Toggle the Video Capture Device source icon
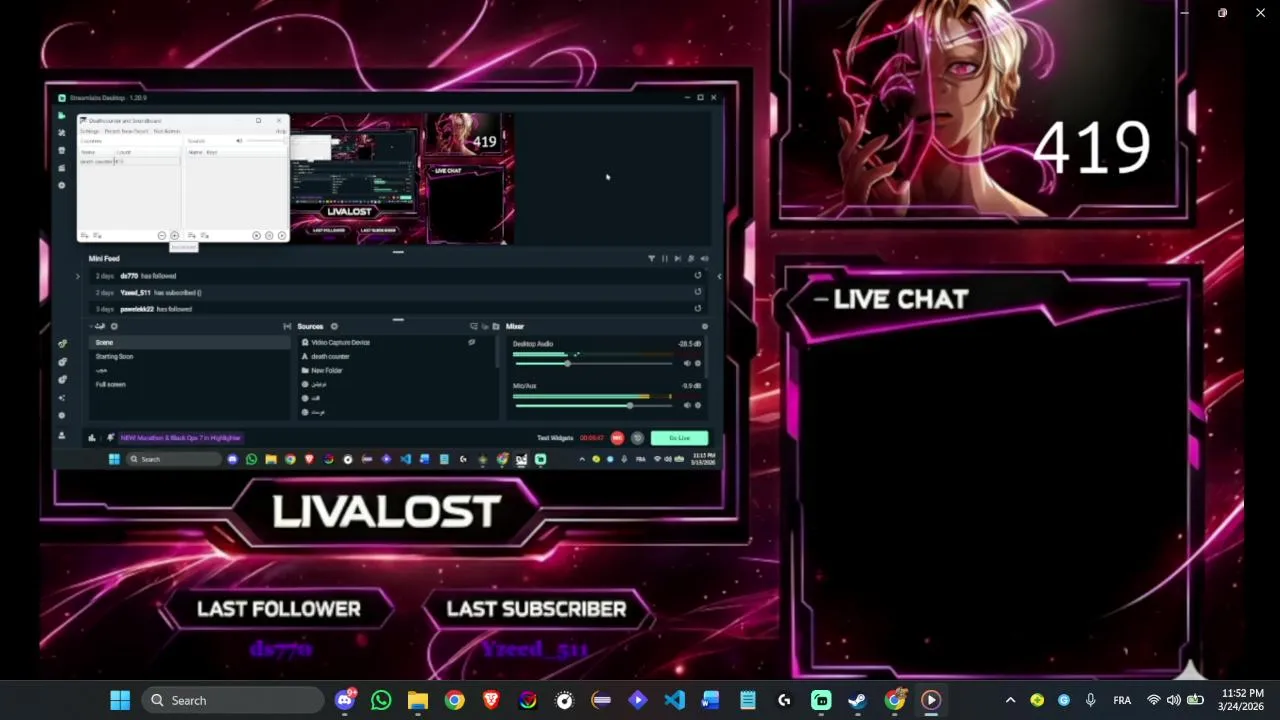 471,342
